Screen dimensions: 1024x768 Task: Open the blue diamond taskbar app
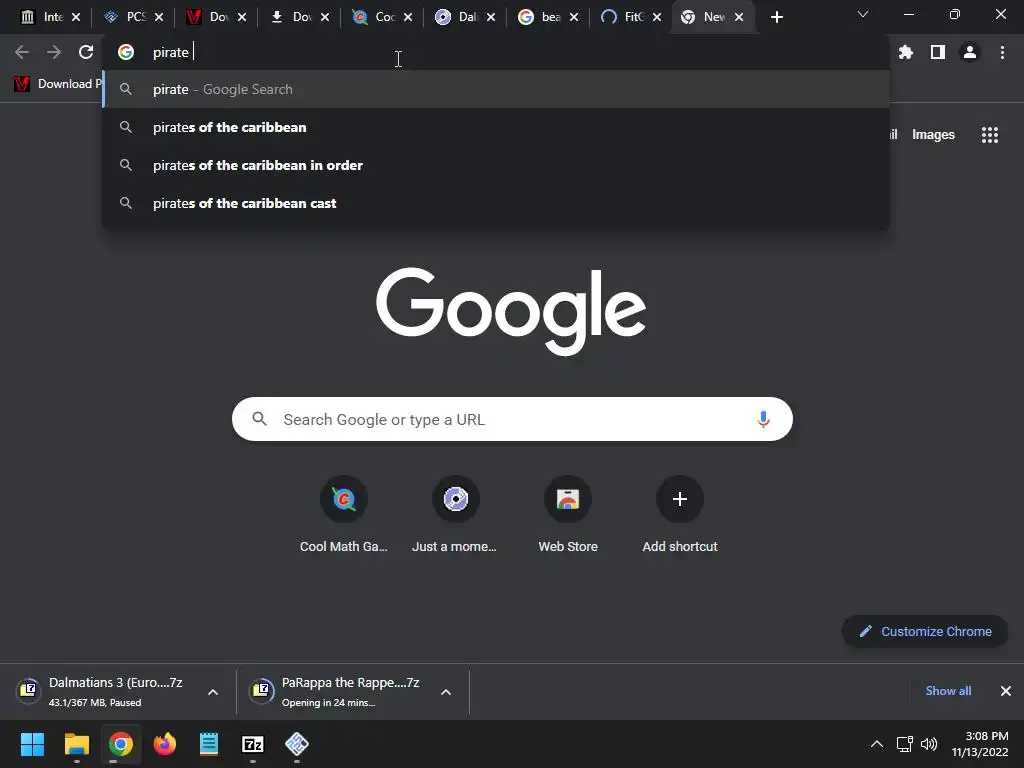click(x=296, y=744)
